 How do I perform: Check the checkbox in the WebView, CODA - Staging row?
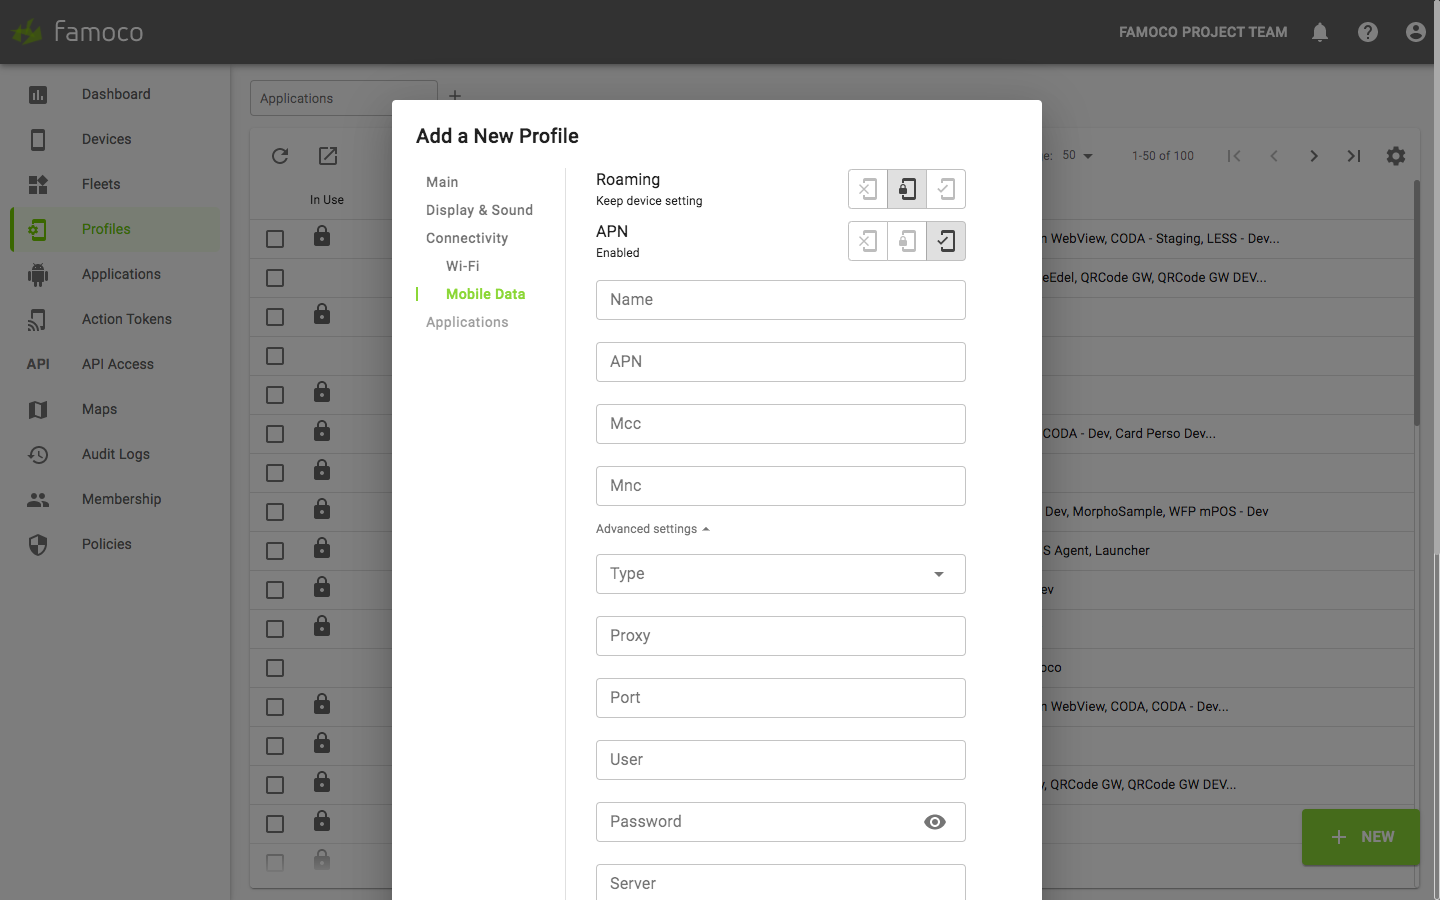pos(275,239)
